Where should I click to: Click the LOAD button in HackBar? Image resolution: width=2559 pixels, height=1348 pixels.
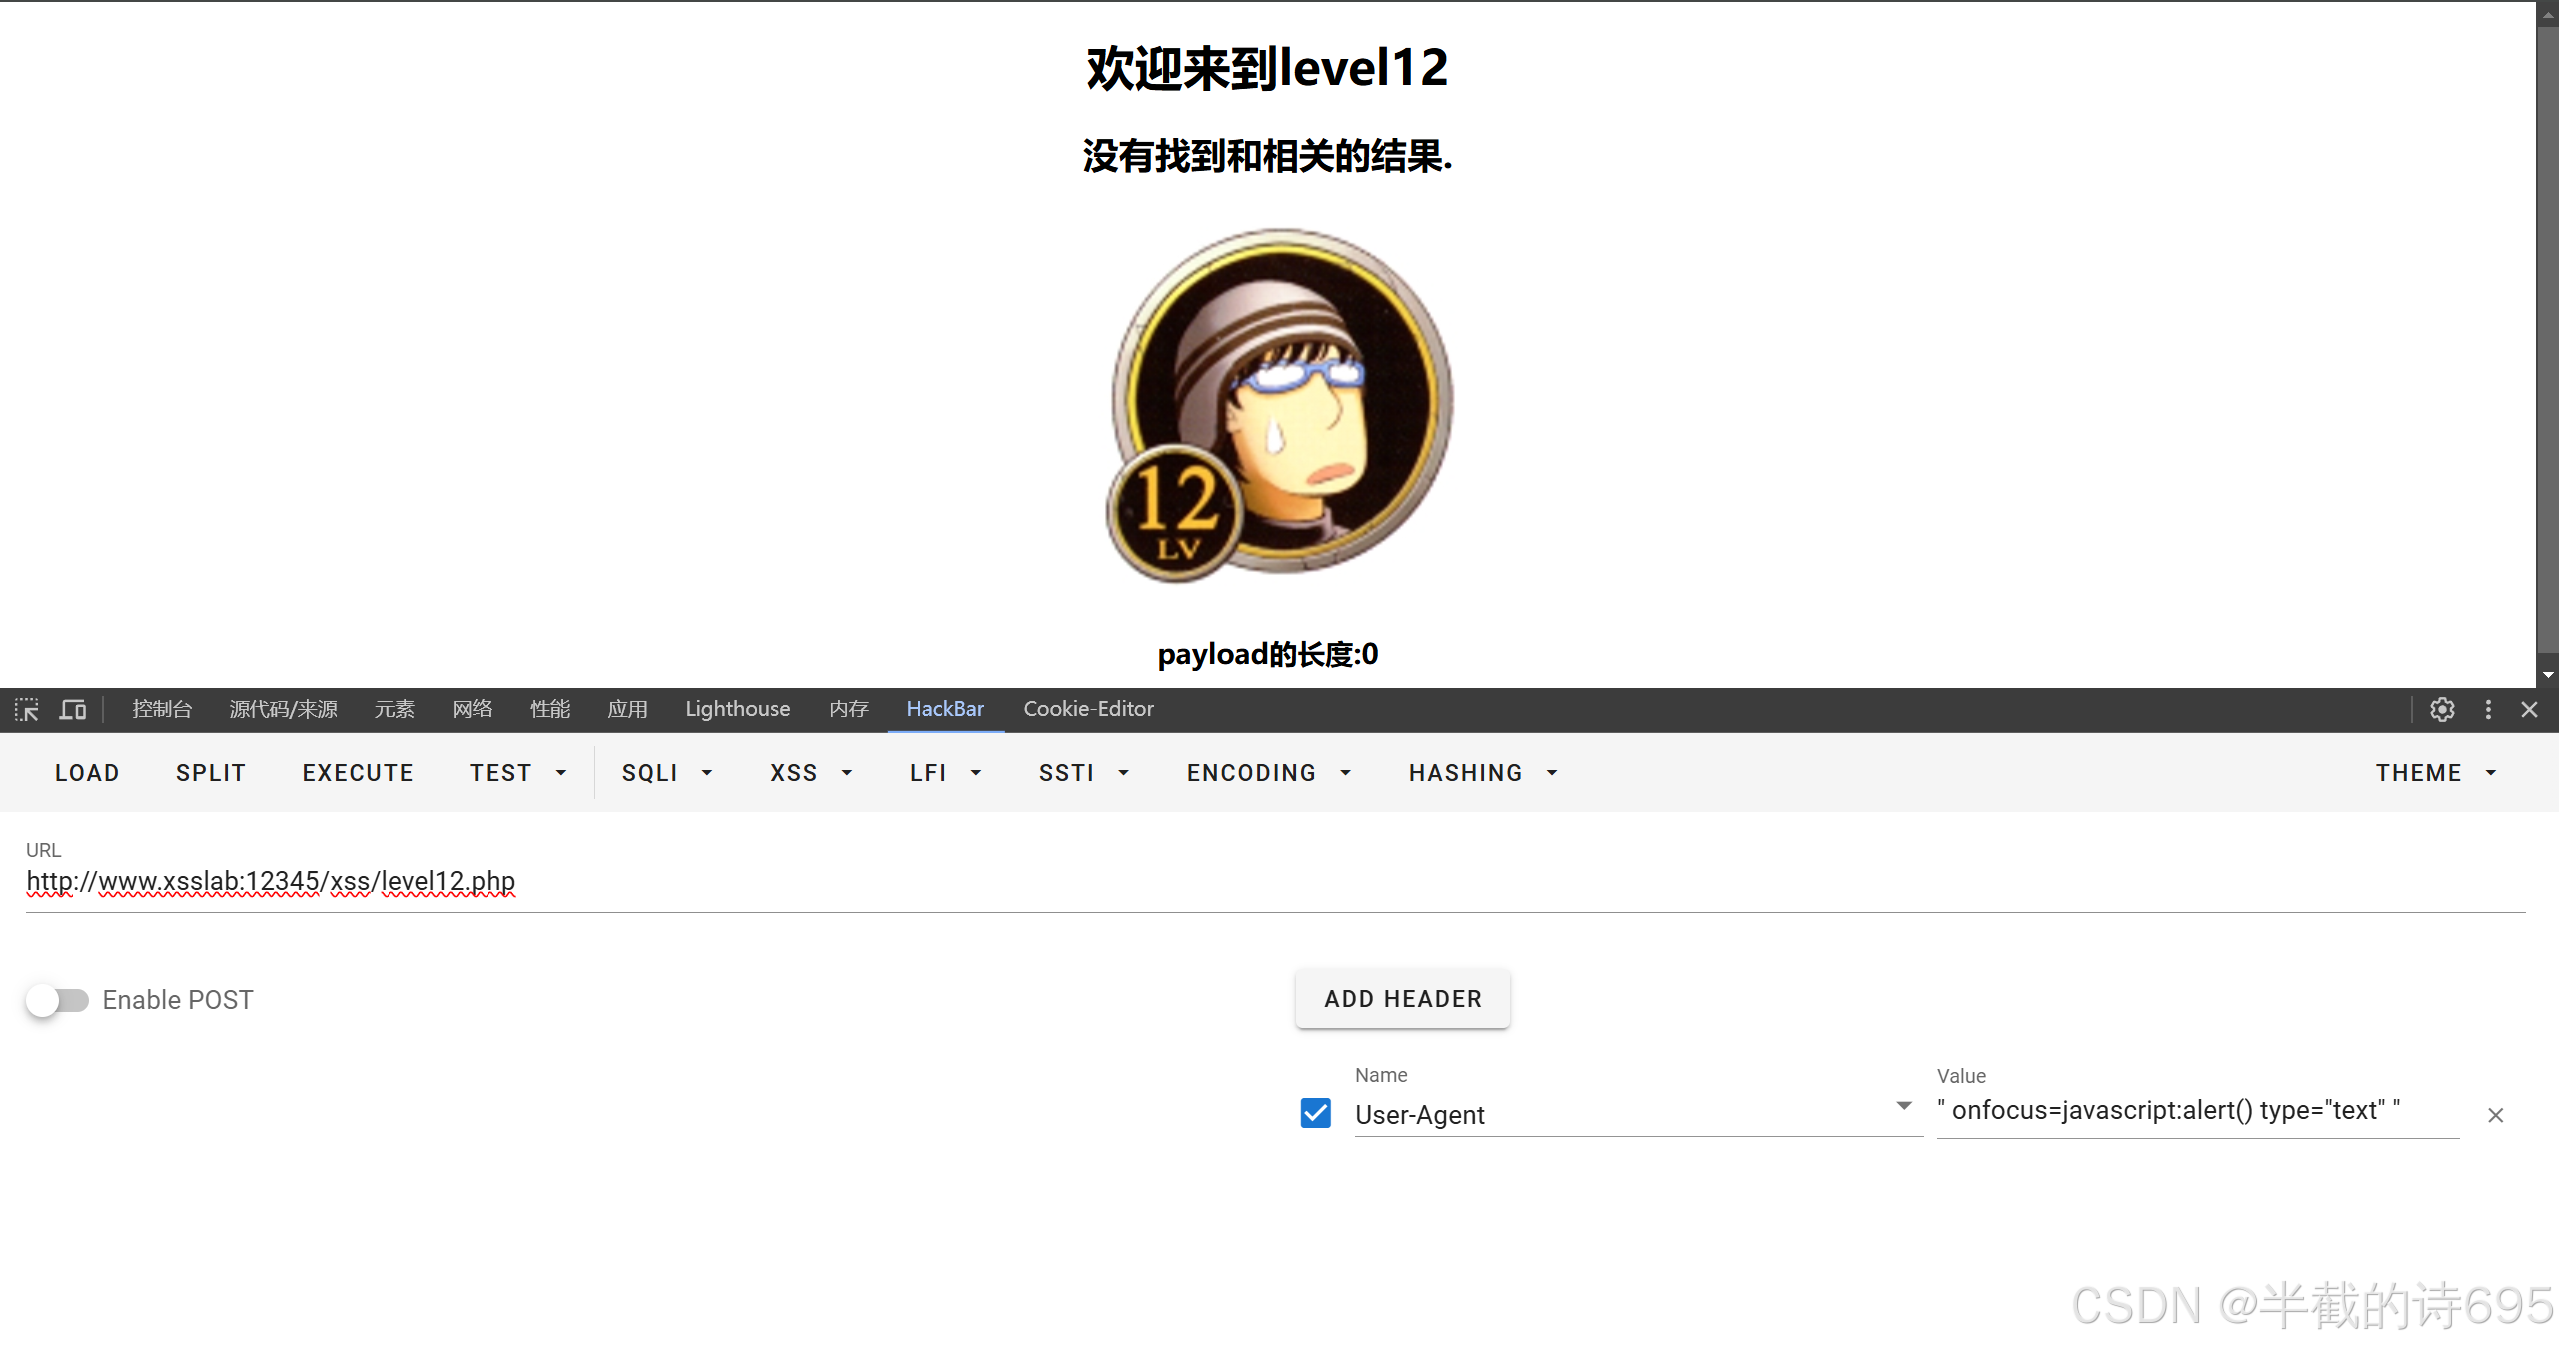point(87,773)
